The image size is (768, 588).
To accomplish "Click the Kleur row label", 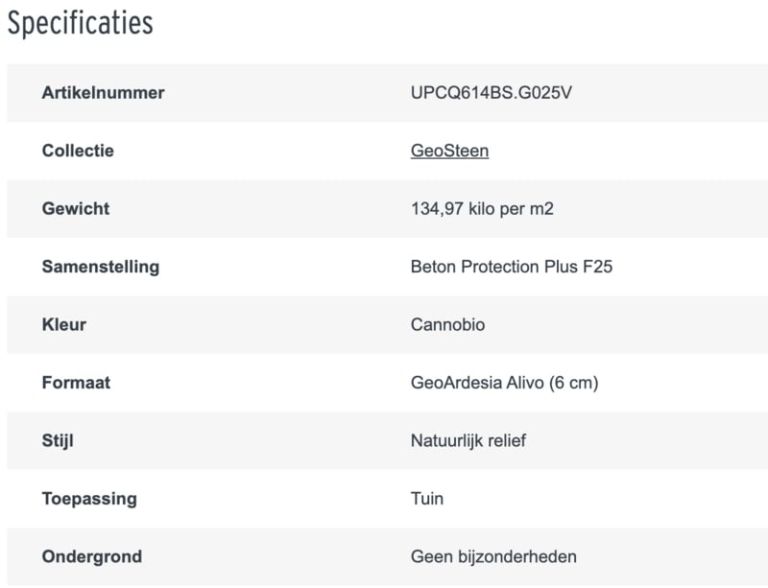I will click(64, 325).
